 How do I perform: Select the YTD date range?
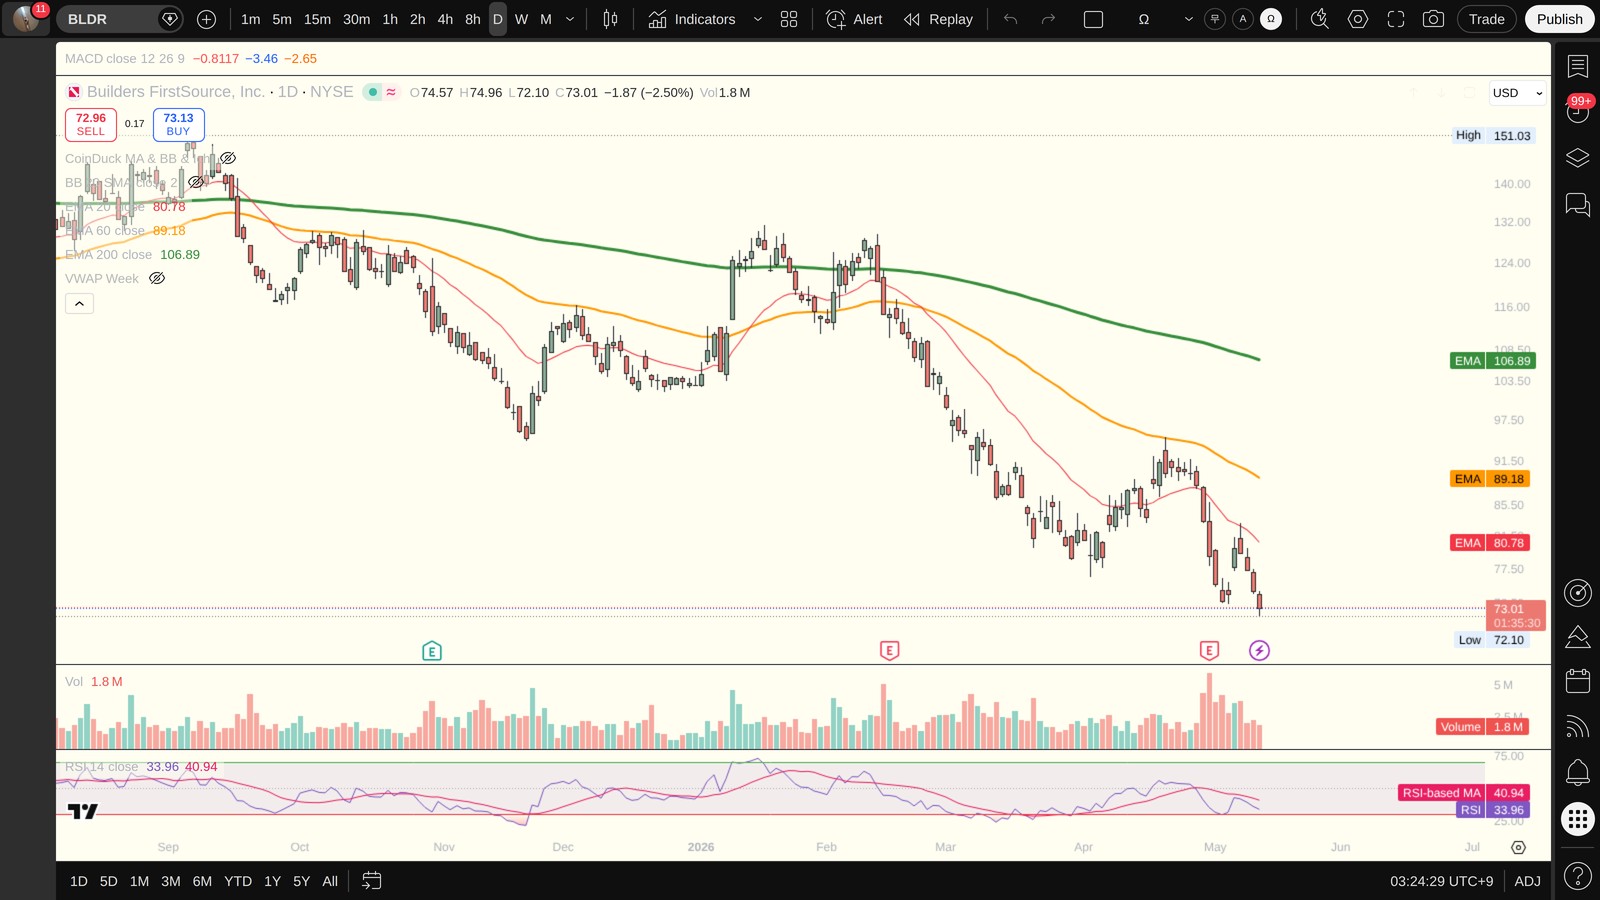(x=238, y=881)
